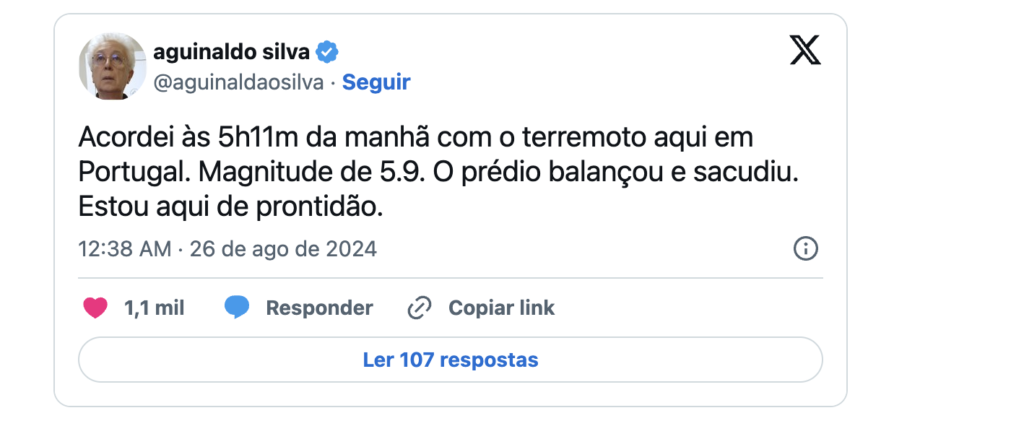Click the blue verified badge
The image size is (1024, 439).
click(328, 52)
